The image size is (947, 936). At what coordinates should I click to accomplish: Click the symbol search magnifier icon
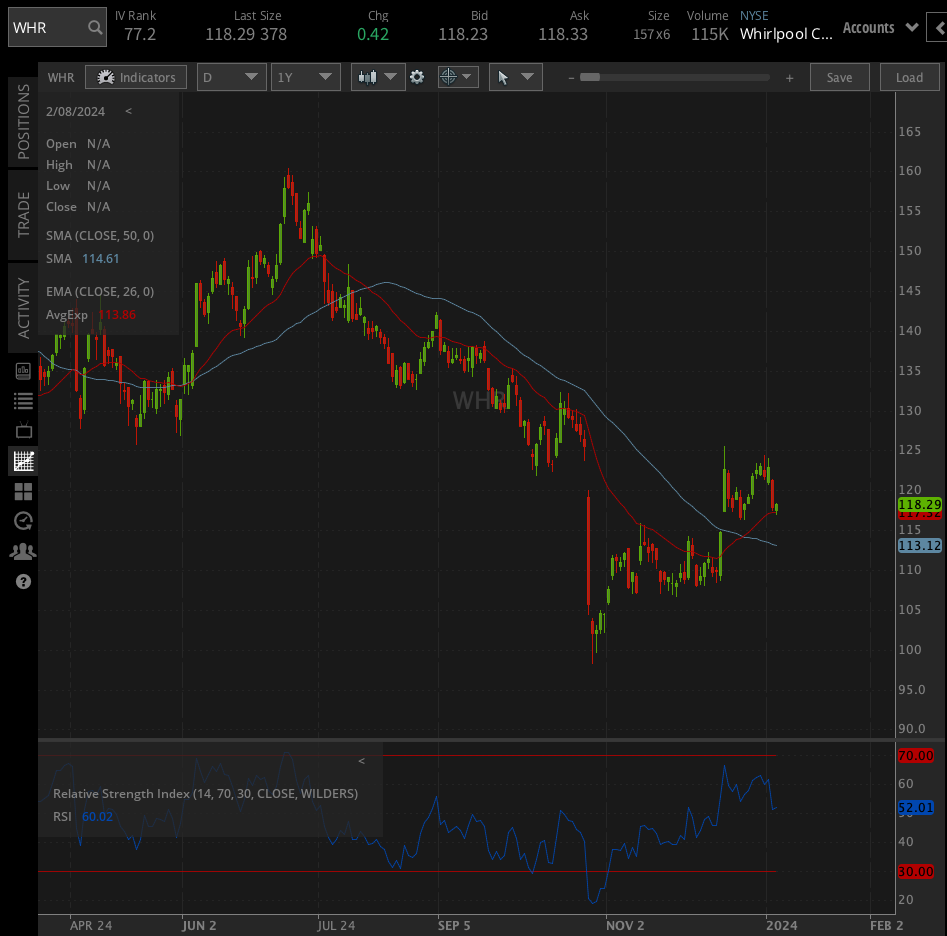pos(95,28)
